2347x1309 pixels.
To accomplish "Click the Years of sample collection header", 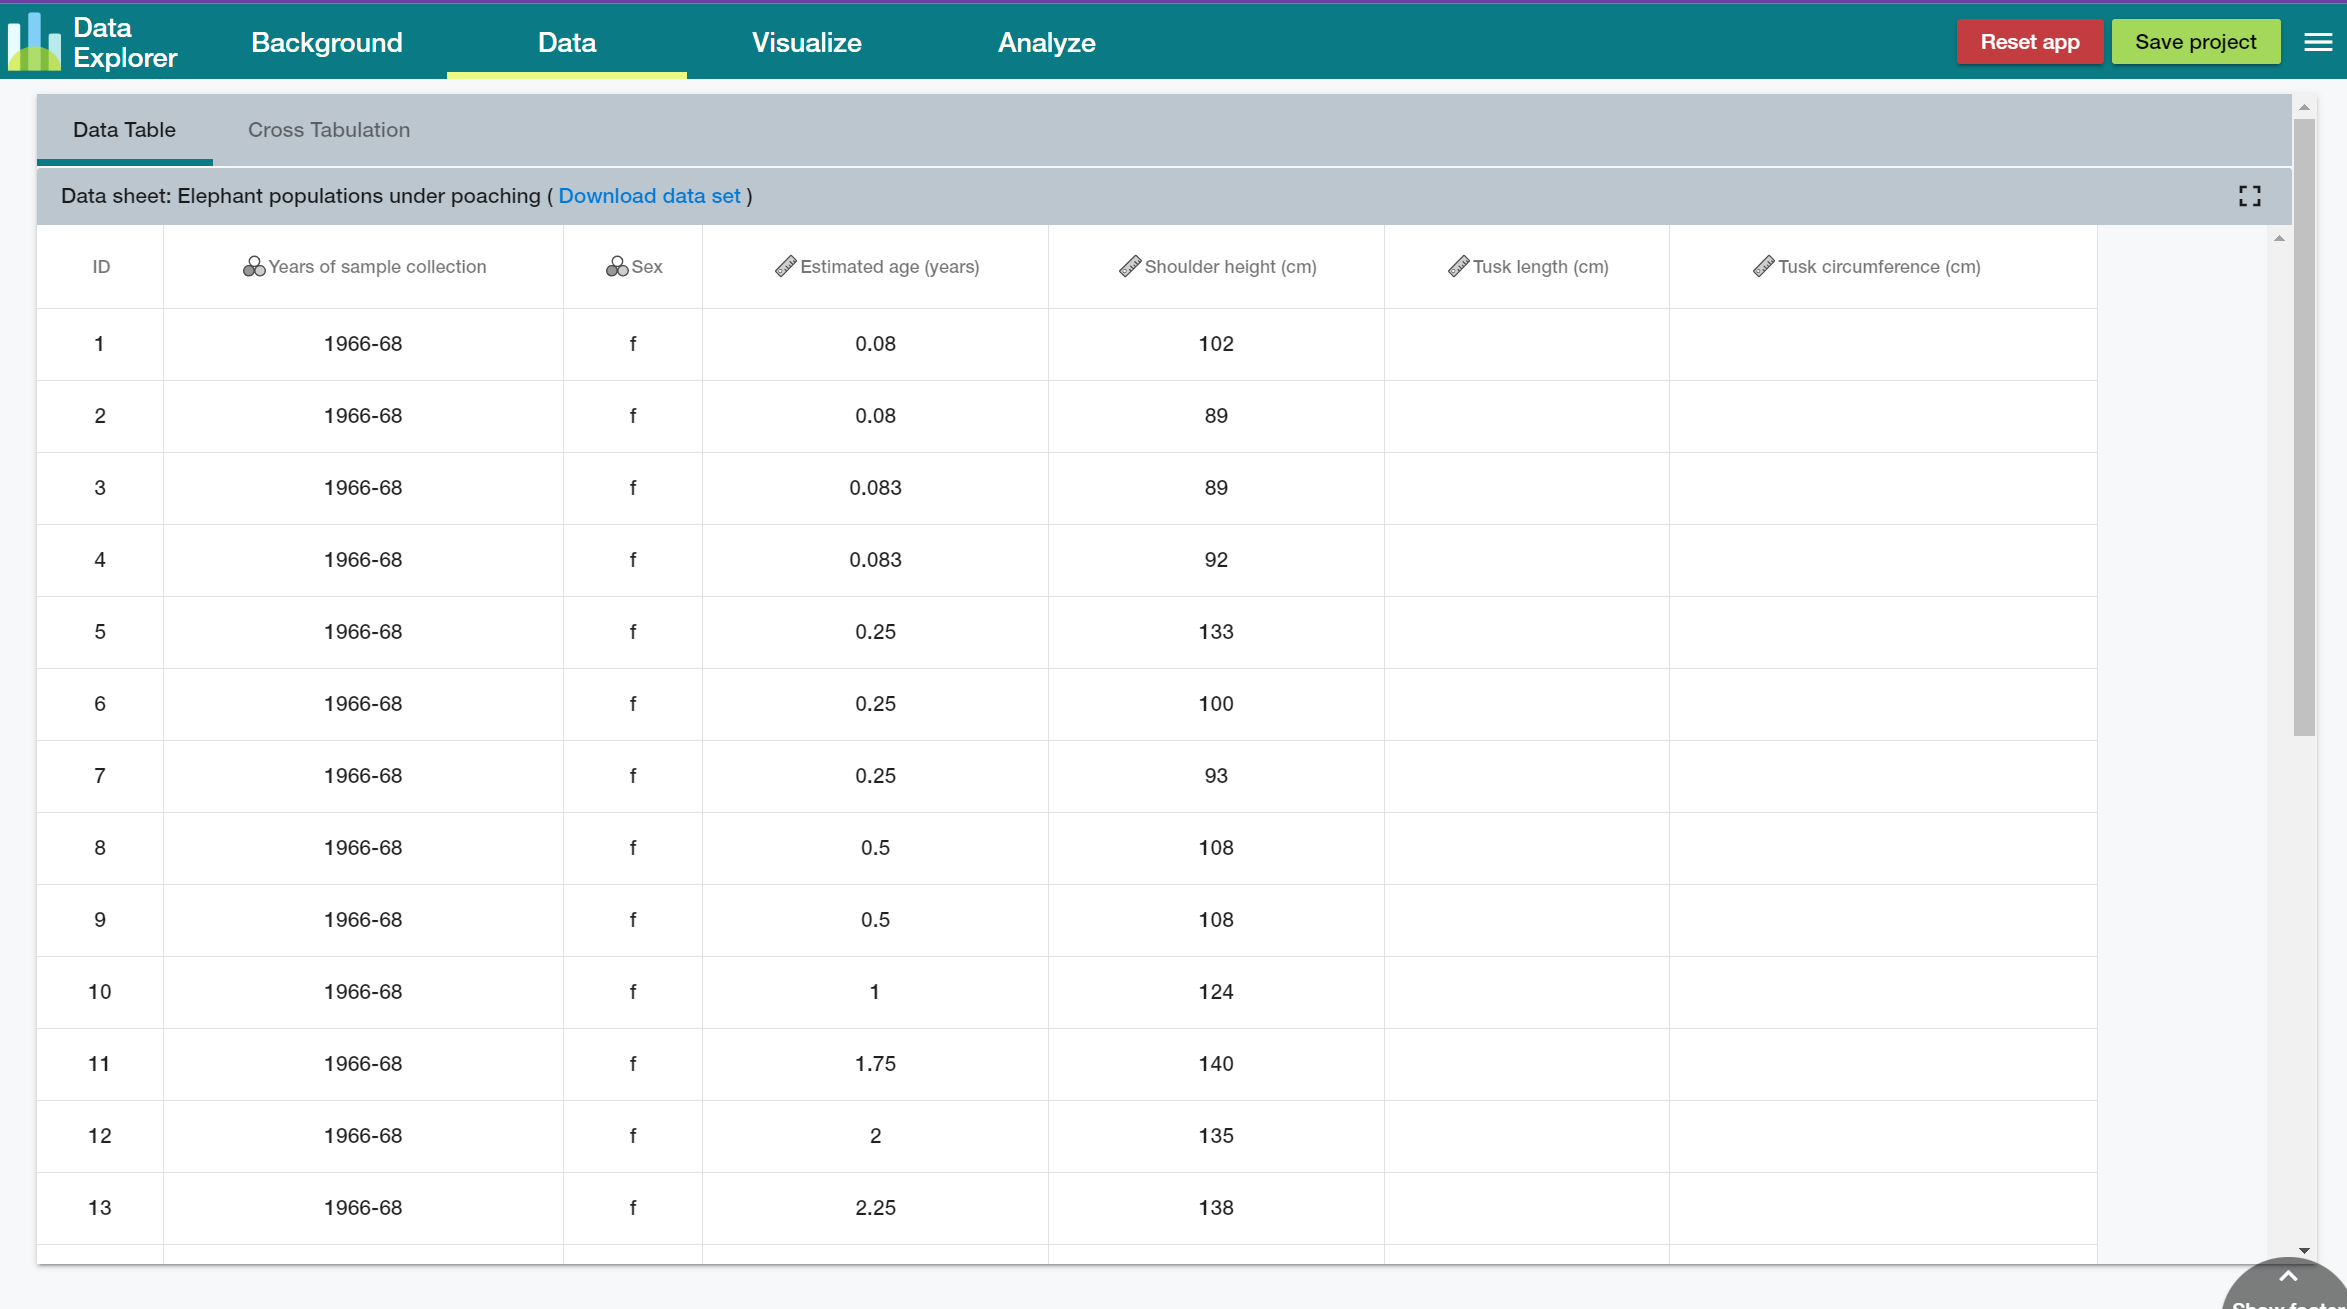I will (377, 267).
